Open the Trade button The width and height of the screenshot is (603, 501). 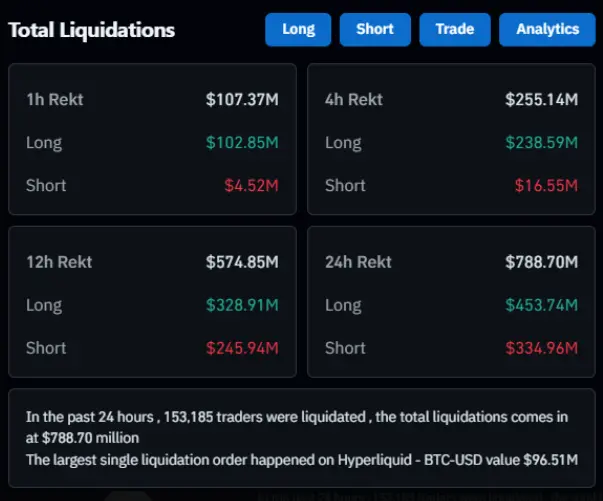click(454, 29)
